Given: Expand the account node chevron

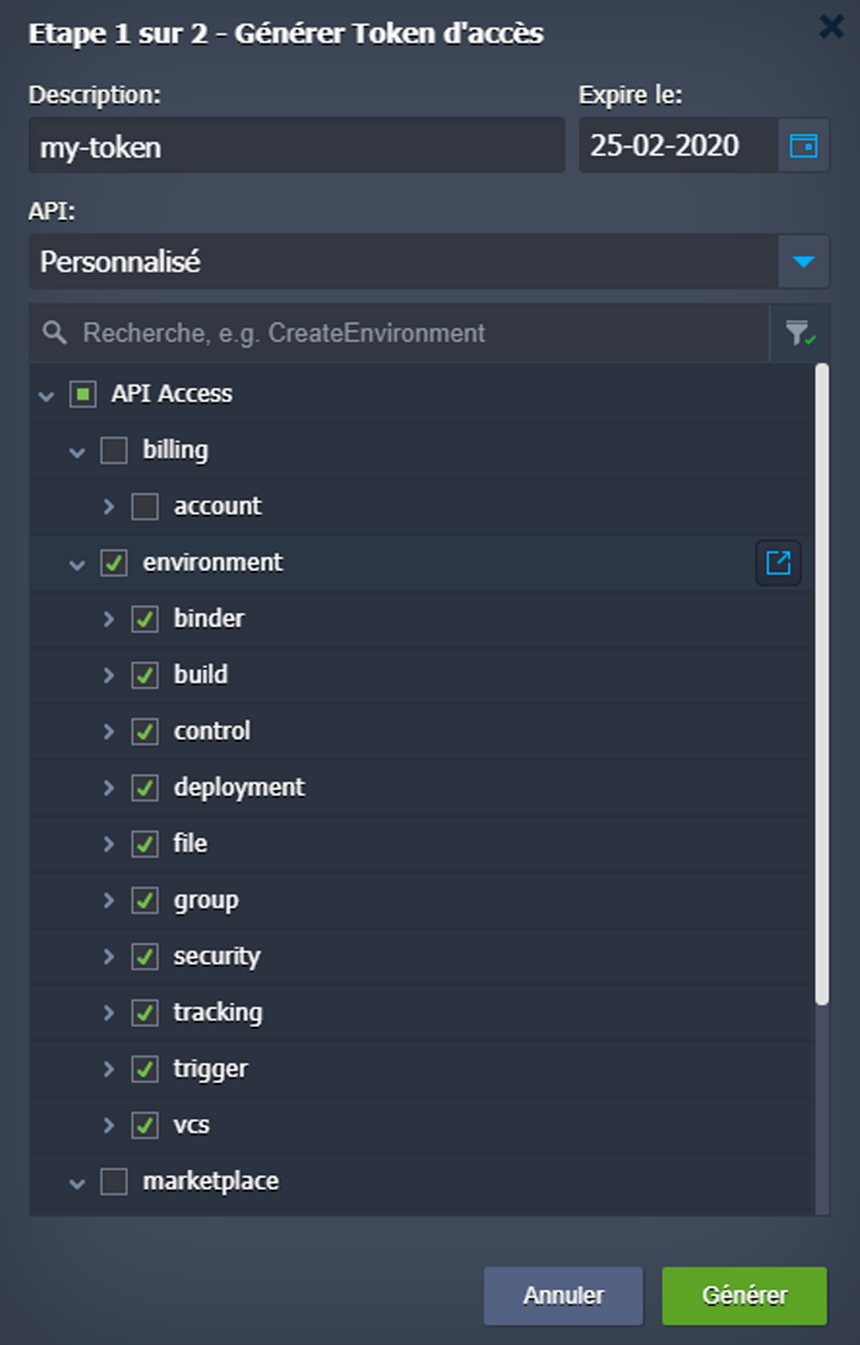Looking at the screenshot, I should coord(109,506).
